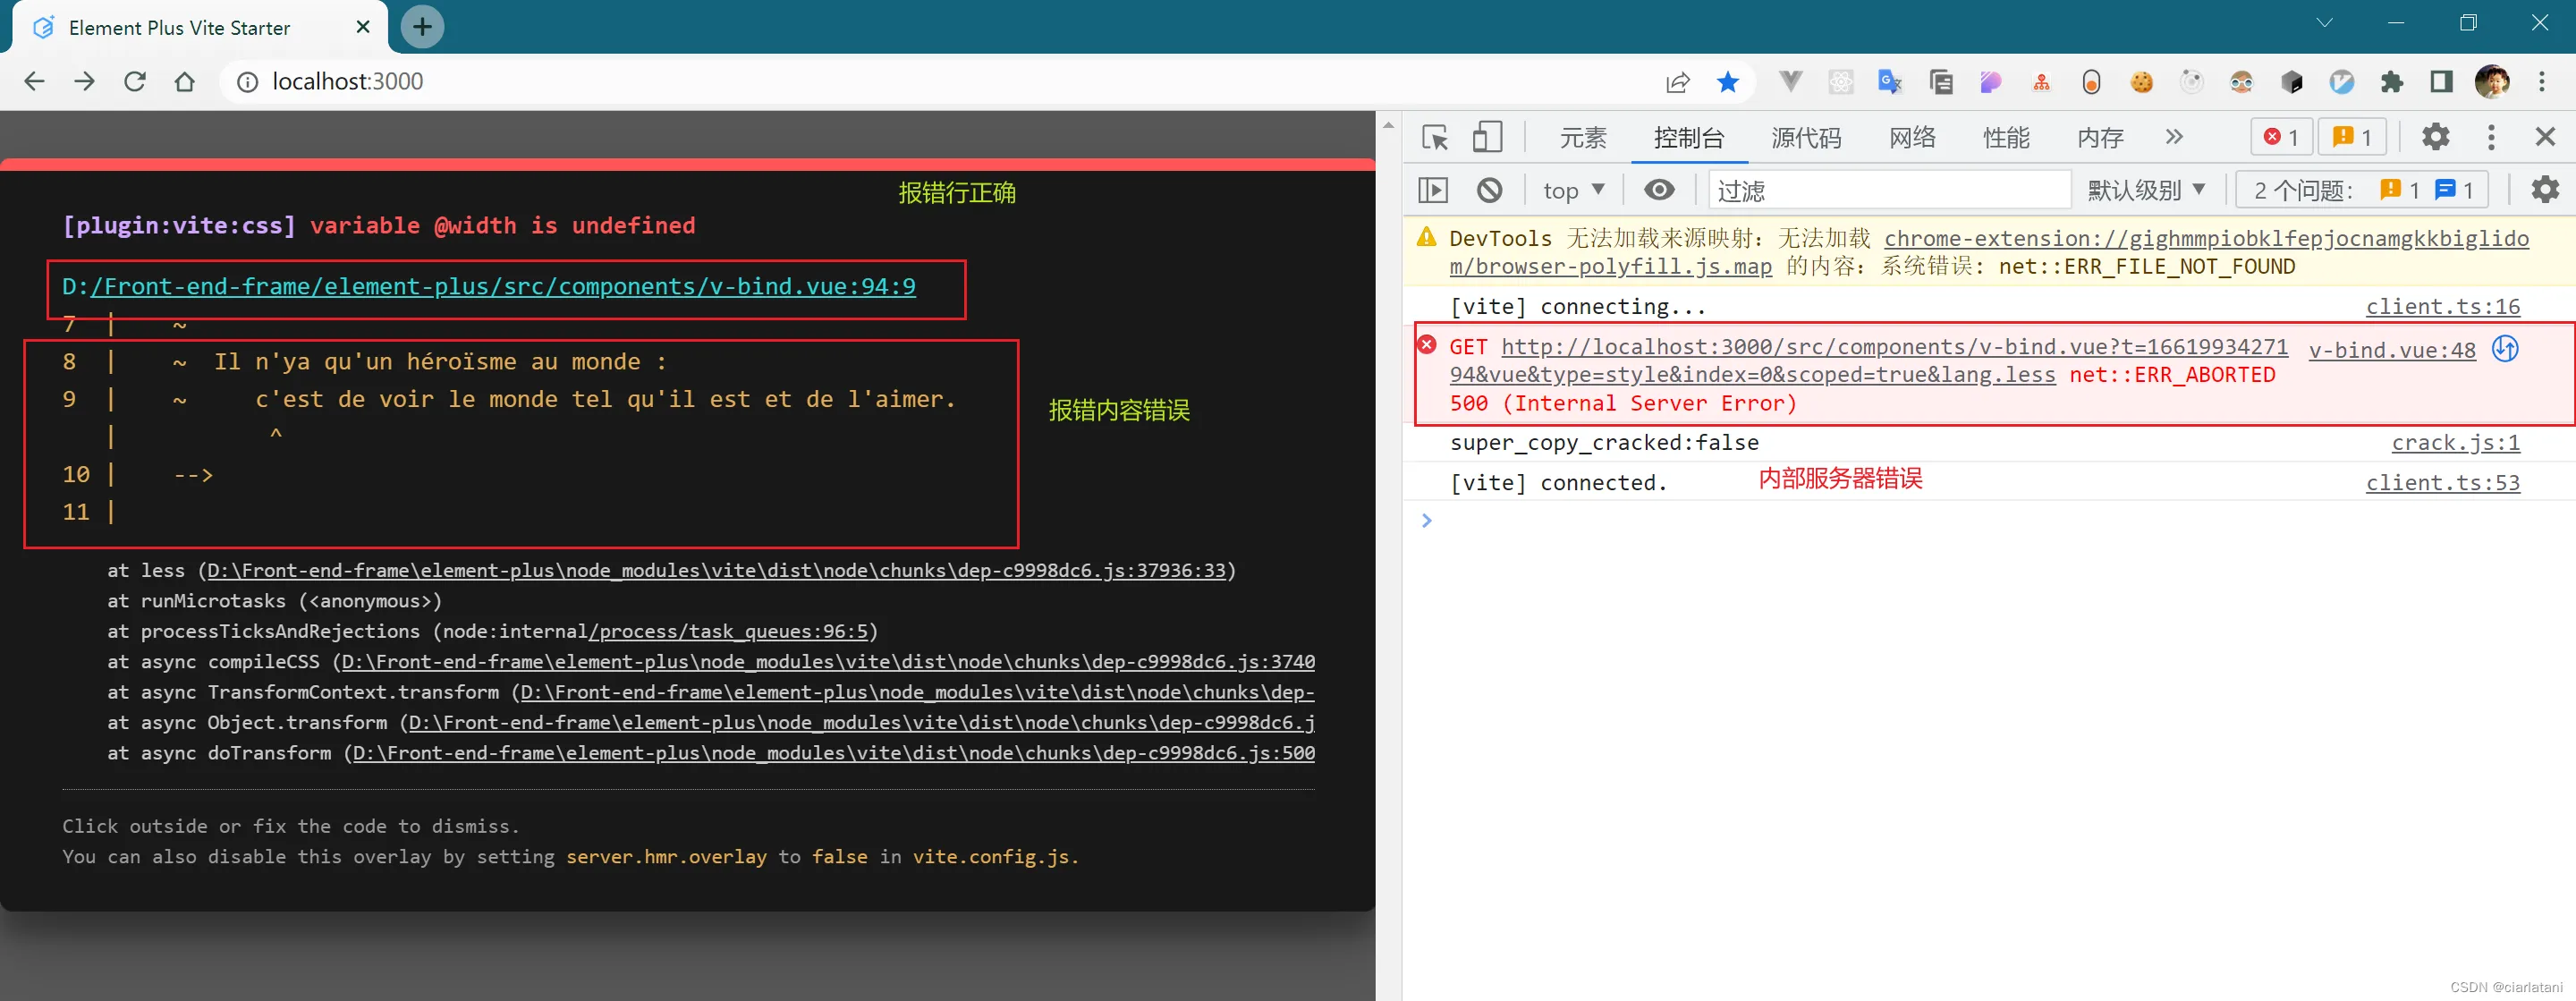
Task: Expand more DevTools tabs chevron
Action: point(2173,137)
